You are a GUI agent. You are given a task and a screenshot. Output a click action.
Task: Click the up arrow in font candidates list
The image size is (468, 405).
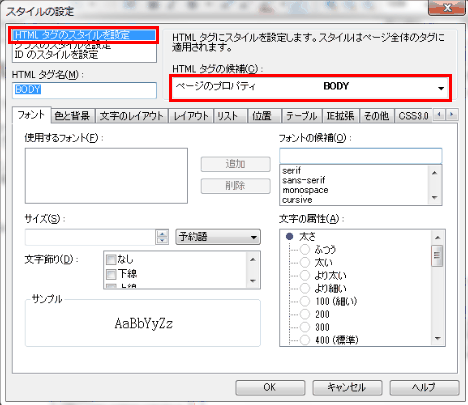pyautogui.click(x=434, y=173)
